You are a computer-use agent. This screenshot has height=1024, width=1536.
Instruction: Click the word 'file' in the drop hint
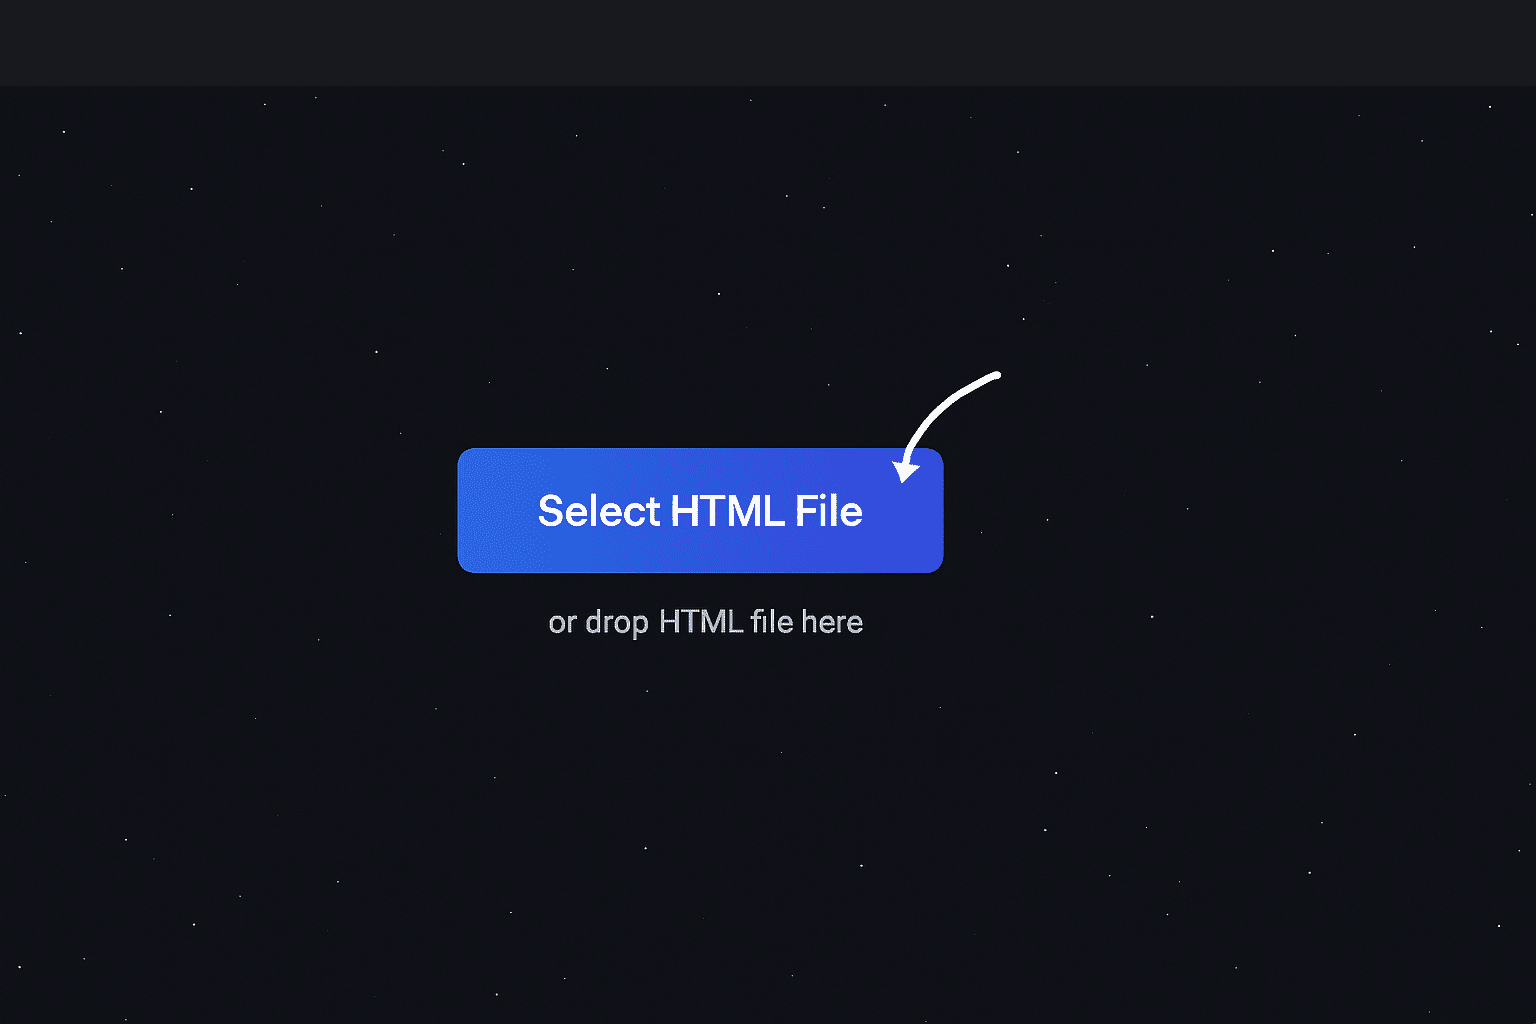(x=771, y=621)
